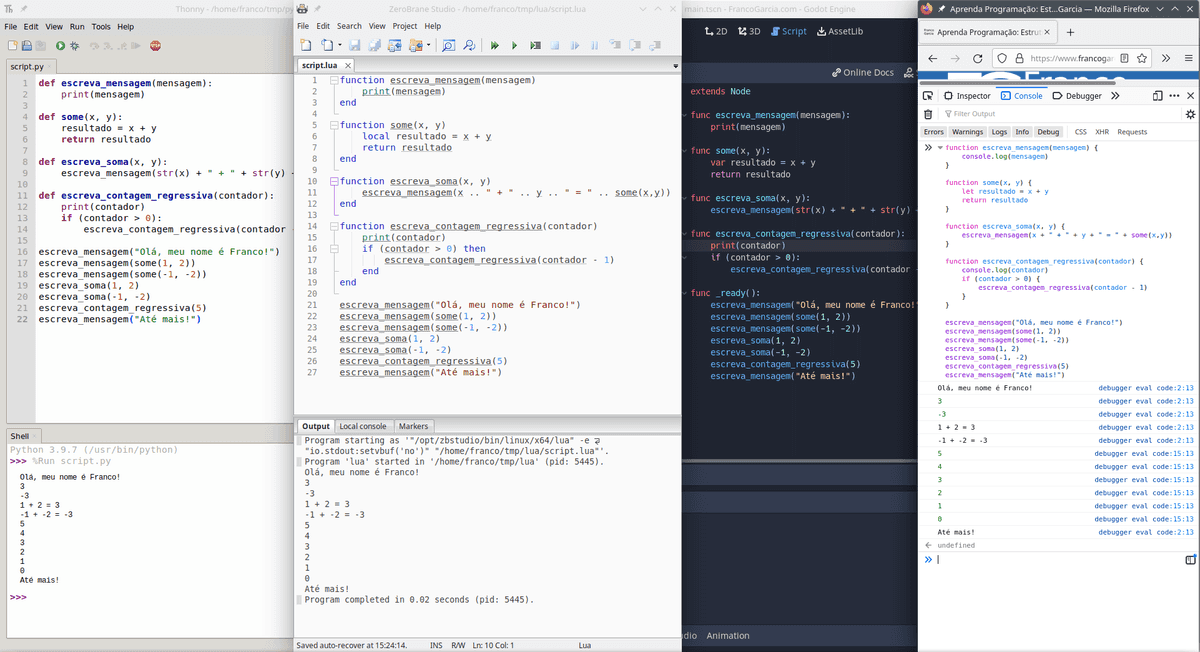Image resolution: width=1200 pixels, height=652 pixels.
Task: Open Godot's AssetLib workspace
Action: pos(840,31)
